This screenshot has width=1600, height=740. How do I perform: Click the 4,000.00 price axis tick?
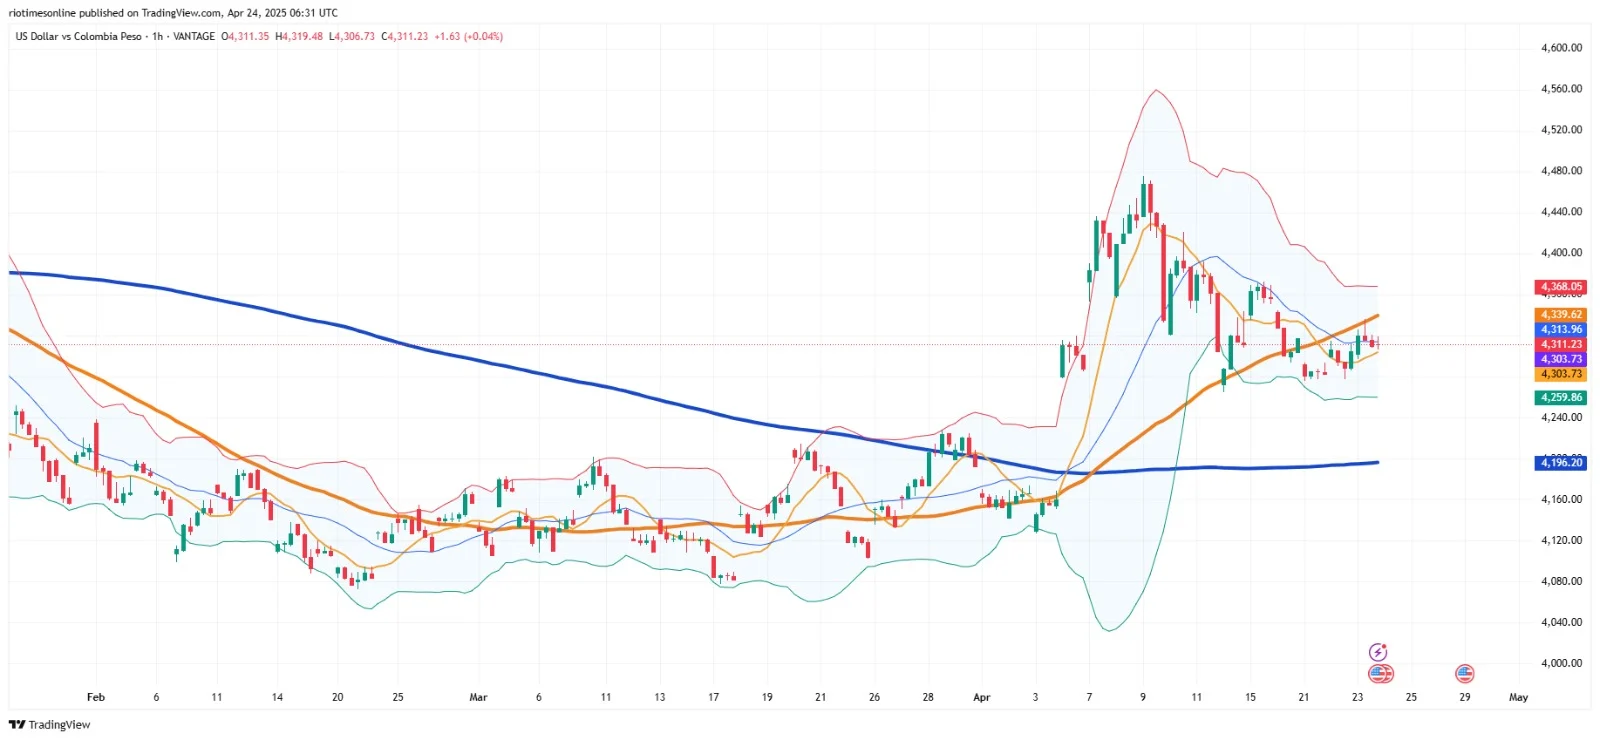[x=1561, y=663]
